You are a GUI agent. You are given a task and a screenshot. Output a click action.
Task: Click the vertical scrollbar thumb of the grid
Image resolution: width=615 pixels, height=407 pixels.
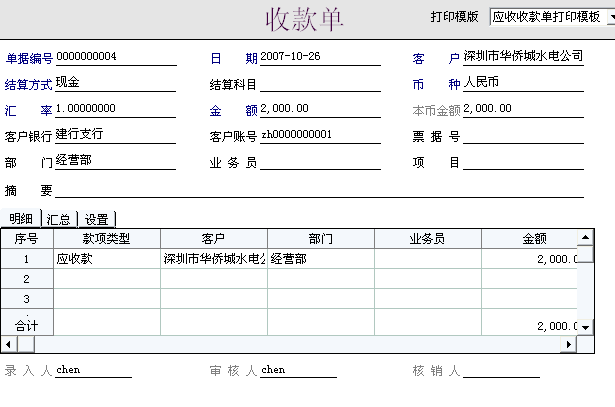point(586,254)
